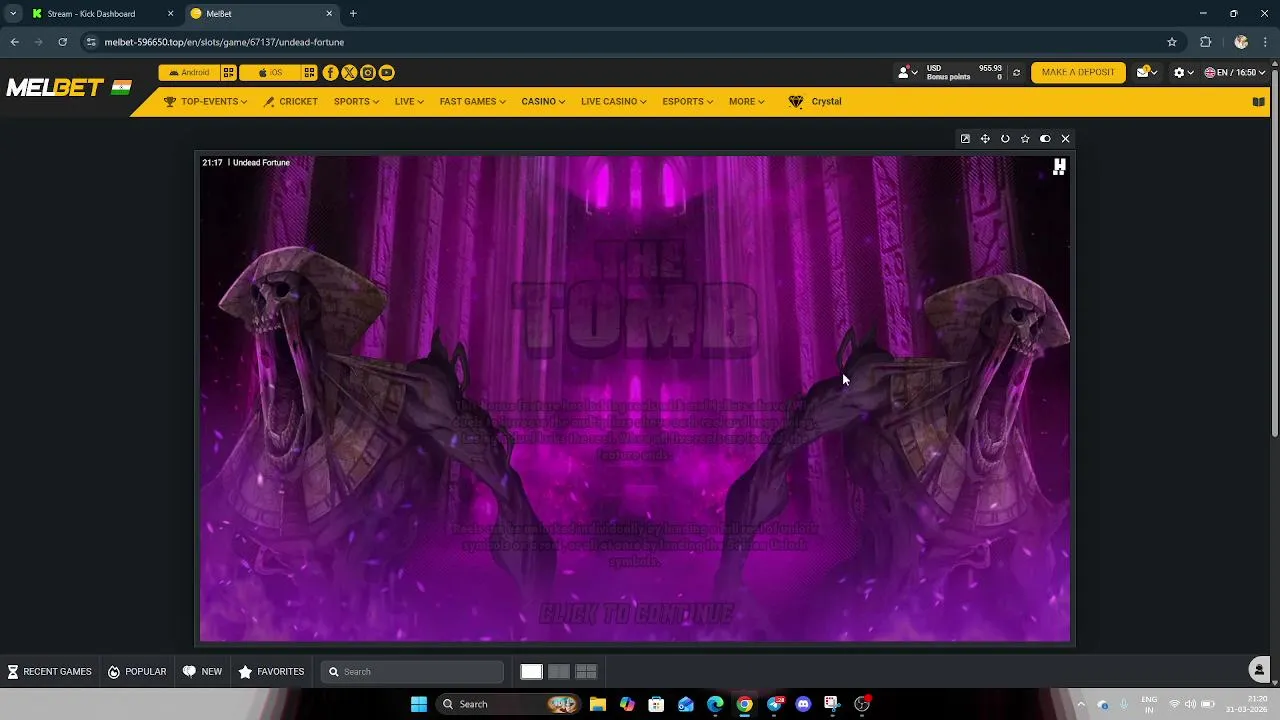Click the four-arrow move/fullscreen icon
The height and width of the screenshot is (720, 1280).
[985, 139]
